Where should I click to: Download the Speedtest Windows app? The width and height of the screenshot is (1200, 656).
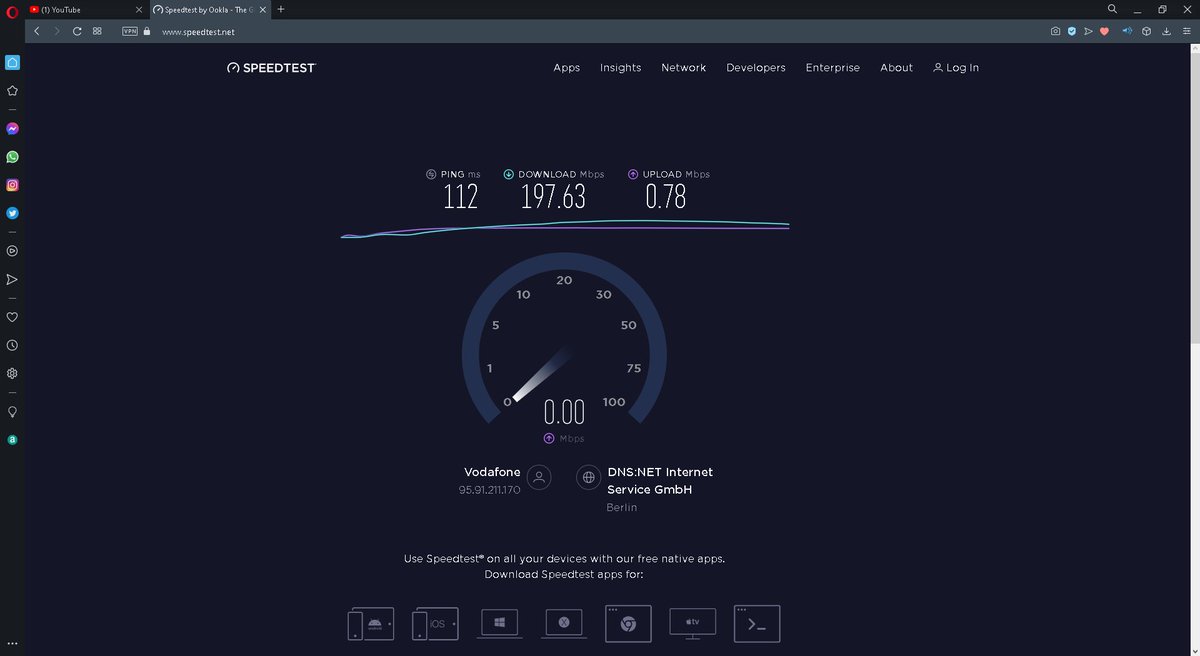[499, 623]
